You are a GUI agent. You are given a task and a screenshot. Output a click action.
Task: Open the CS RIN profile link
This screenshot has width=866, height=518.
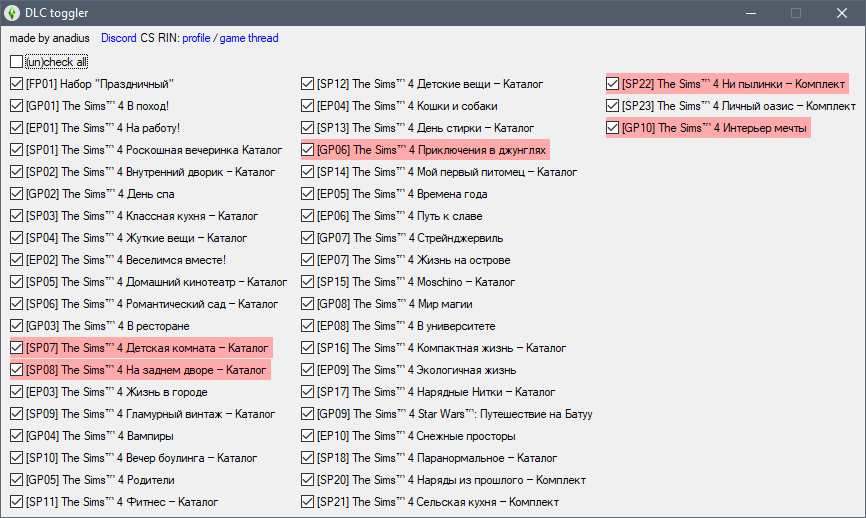(x=196, y=38)
